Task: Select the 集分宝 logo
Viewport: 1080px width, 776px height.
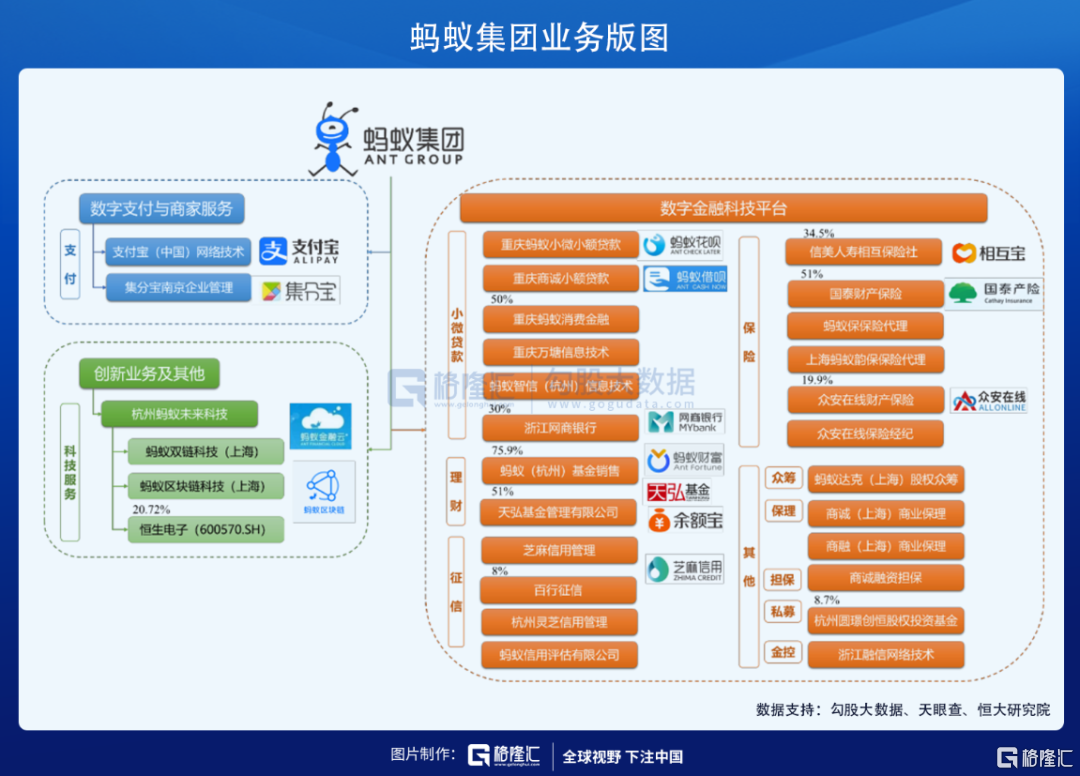Action: tap(299, 291)
